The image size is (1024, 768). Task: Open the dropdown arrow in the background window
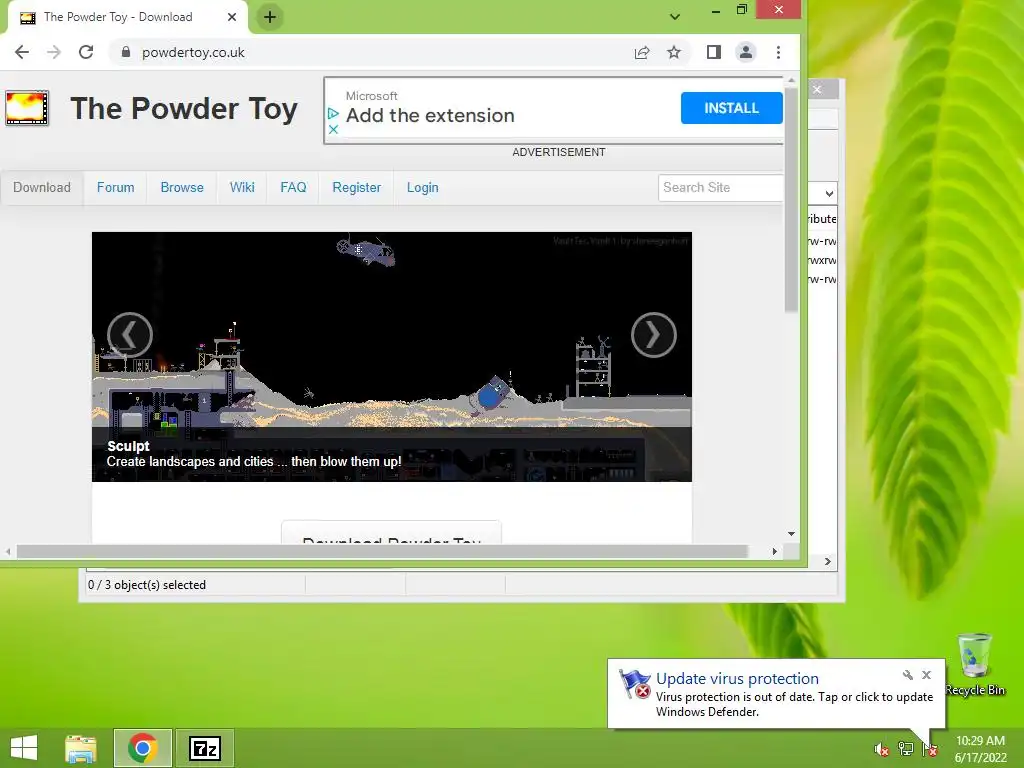(829, 193)
